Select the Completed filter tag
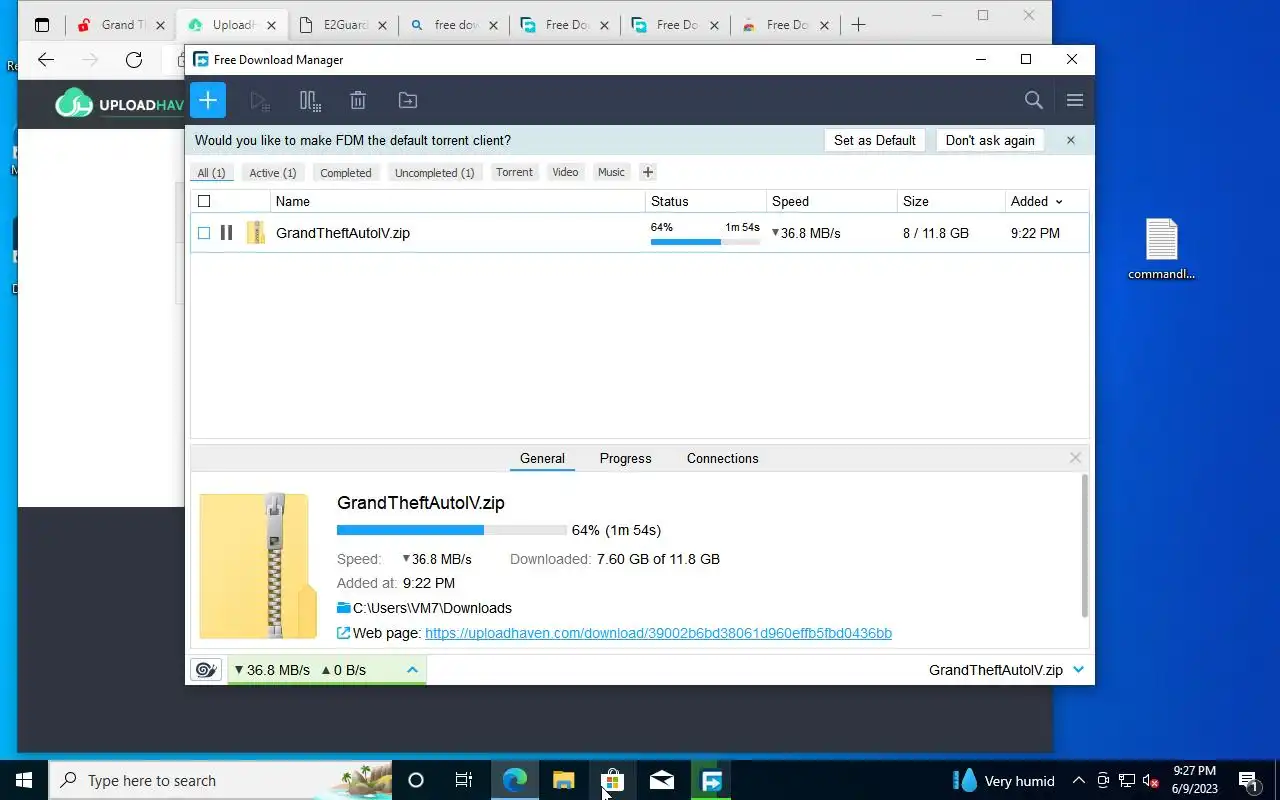Viewport: 1280px width, 800px height. click(x=346, y=173)
